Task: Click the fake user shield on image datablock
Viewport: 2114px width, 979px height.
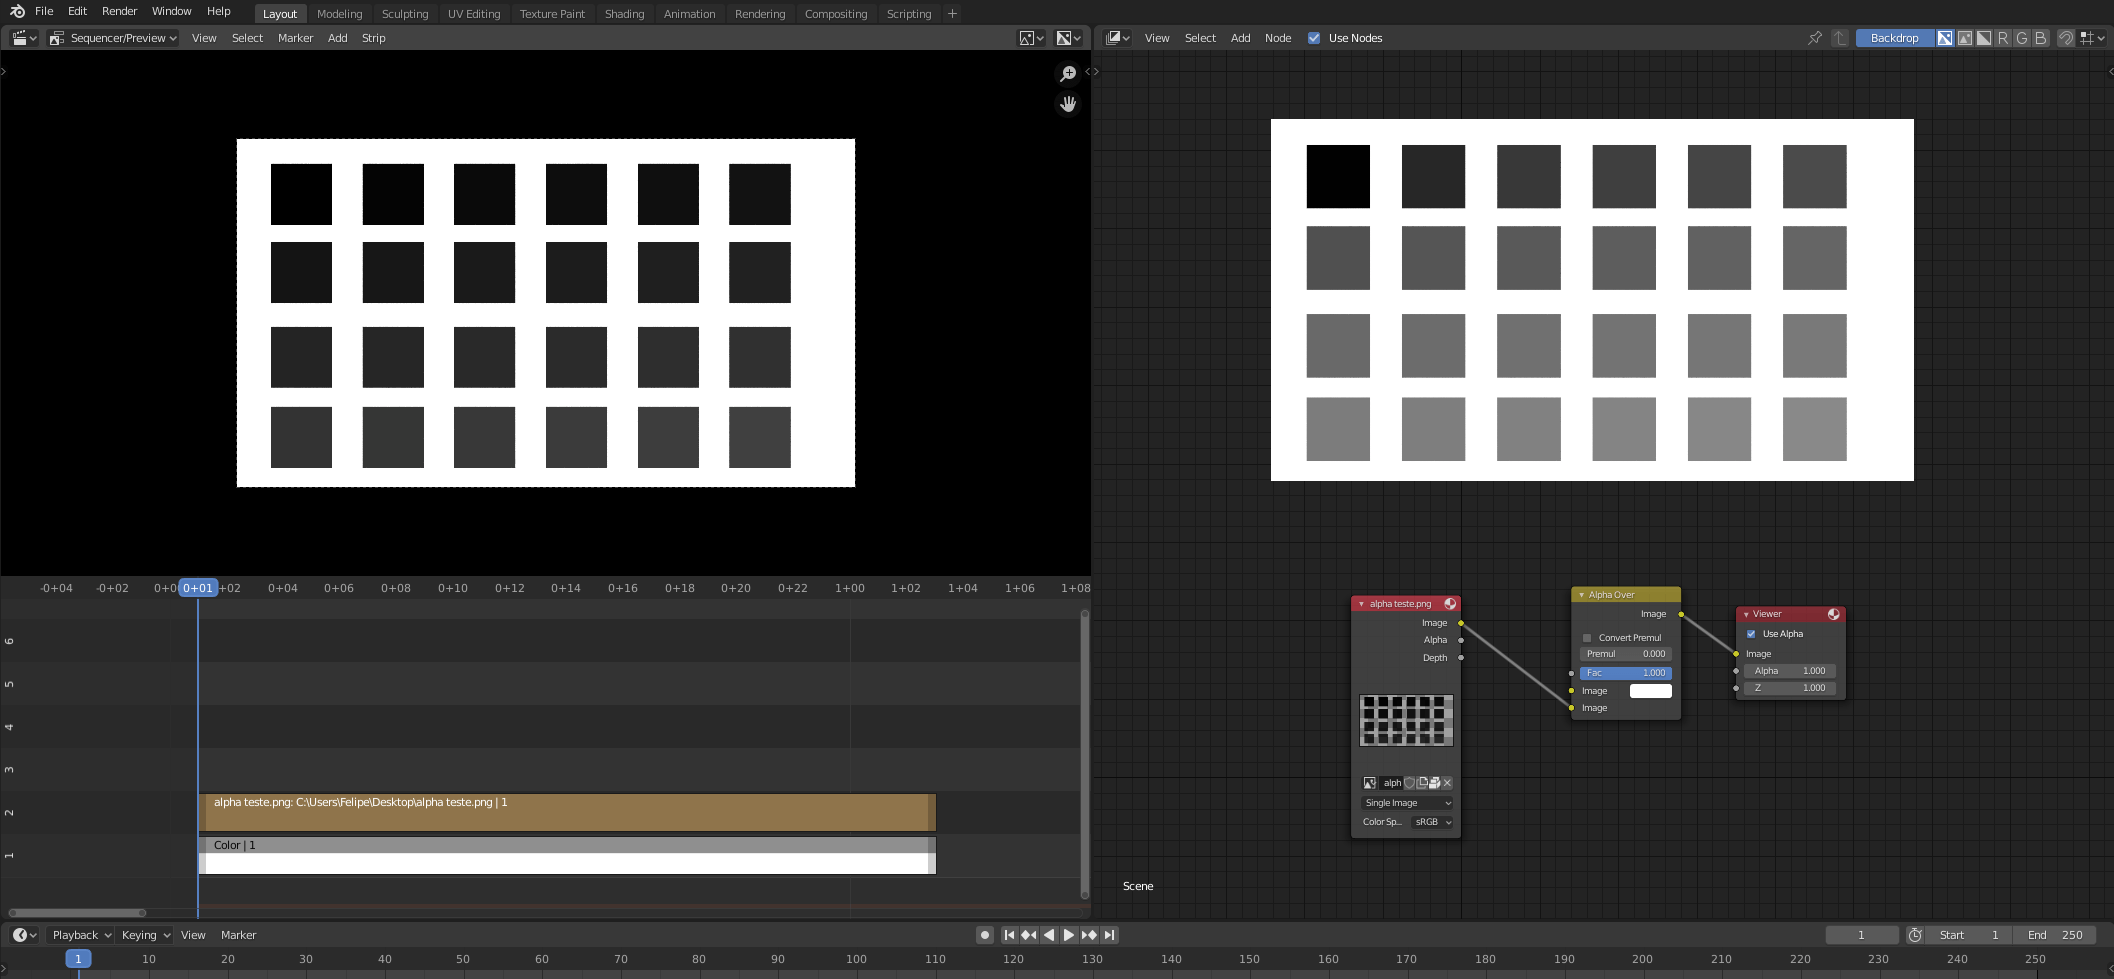Action: (1409, 783)
